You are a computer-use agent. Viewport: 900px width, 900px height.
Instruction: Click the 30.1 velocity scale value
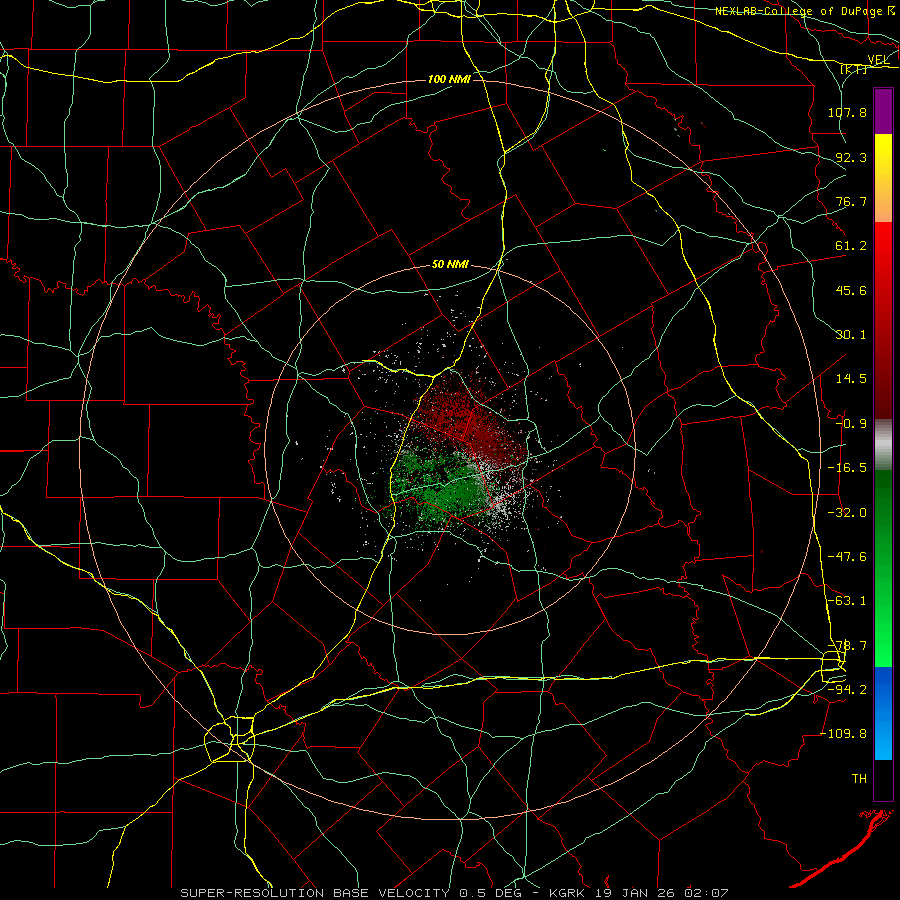tap(851, 335)
